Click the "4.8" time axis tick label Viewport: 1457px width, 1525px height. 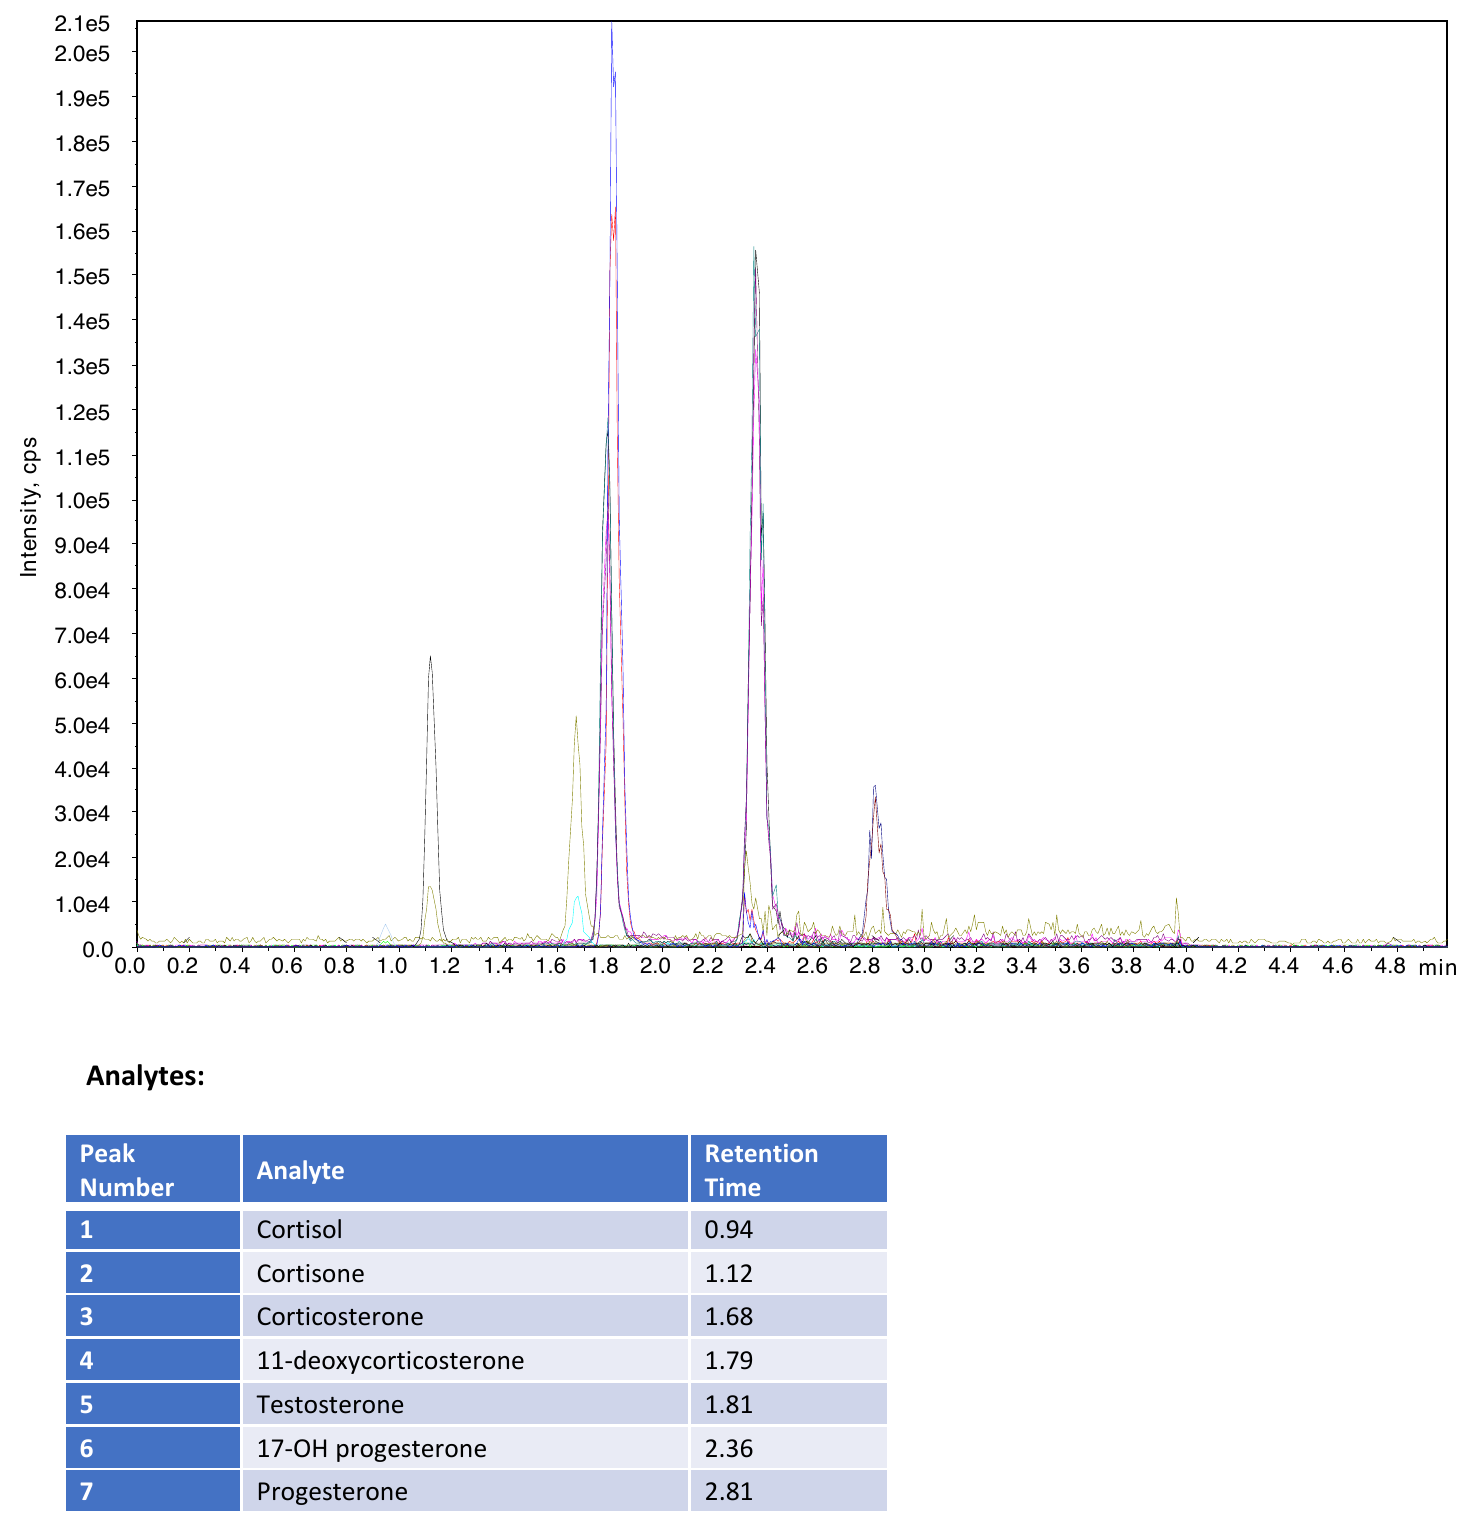tap(1390, 965)
